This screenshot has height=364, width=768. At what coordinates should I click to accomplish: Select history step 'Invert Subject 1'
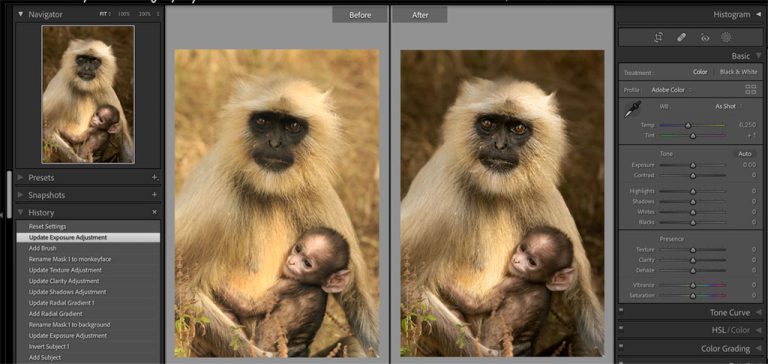point(88,346)
